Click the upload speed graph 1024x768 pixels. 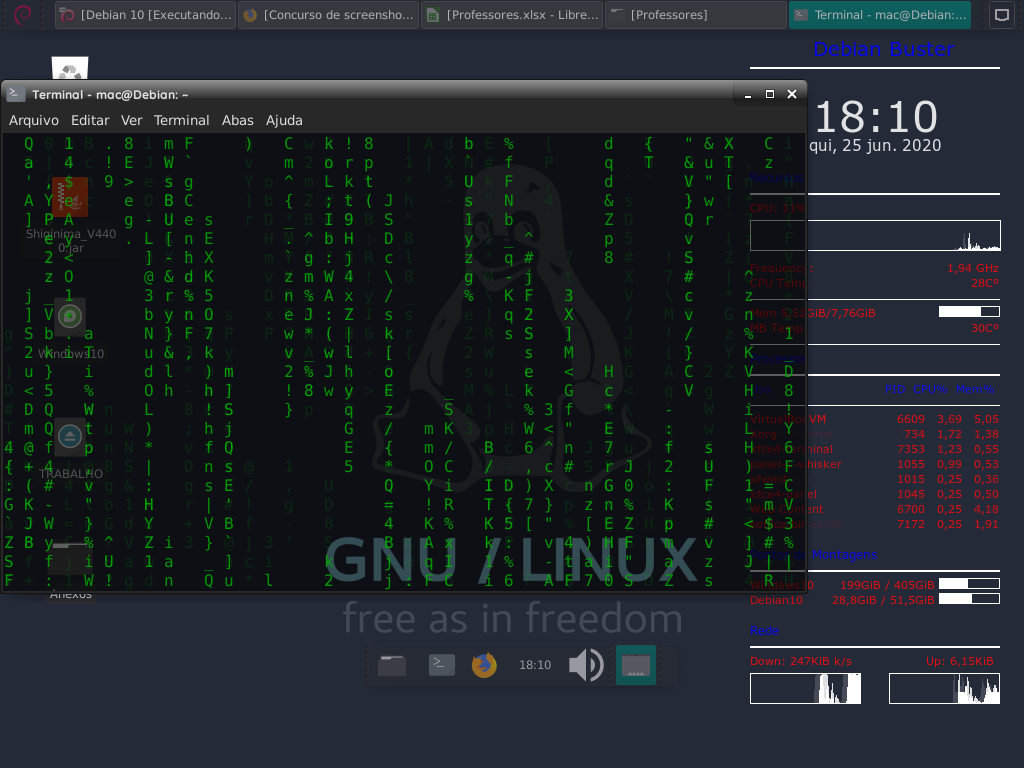click(x=944, y=688)
